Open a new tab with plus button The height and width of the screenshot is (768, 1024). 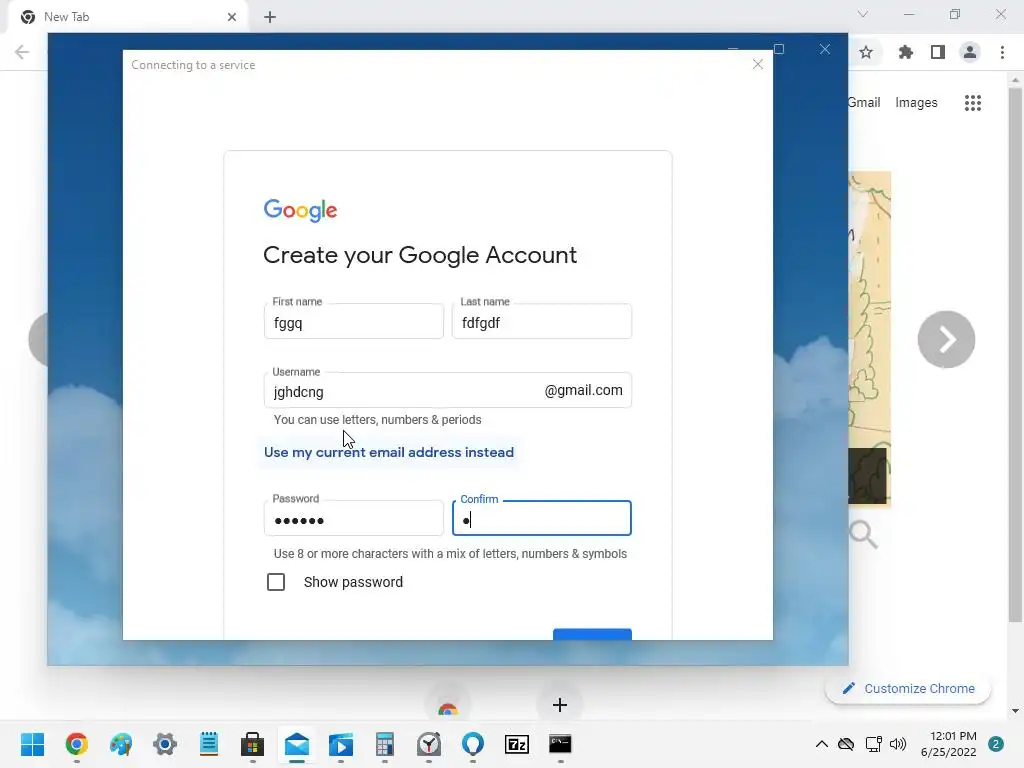[x=270, y=17]
